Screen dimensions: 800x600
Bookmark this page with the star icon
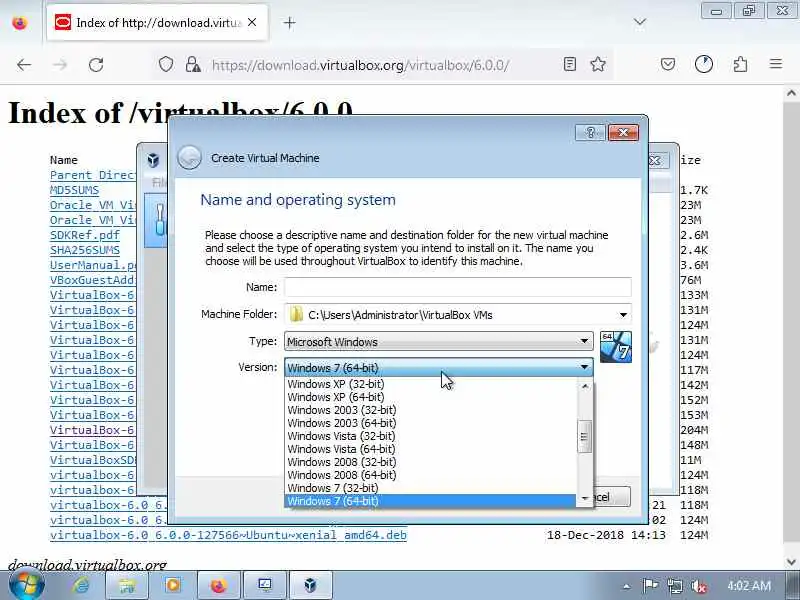(x=597, y=64)
